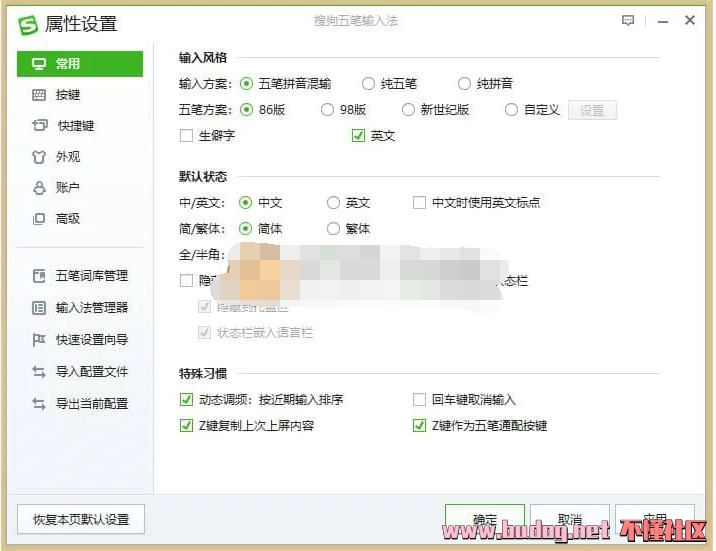Enable 回车键取消输入

pos(419,400)
